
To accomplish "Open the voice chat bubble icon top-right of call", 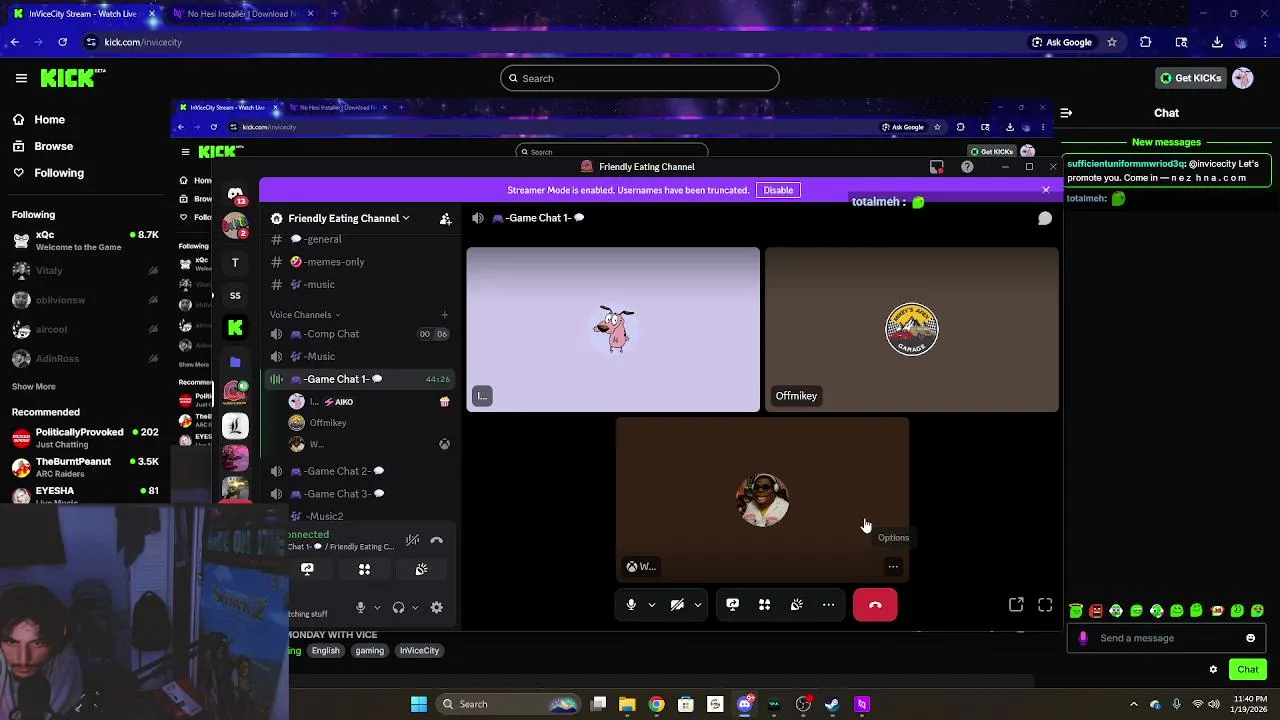I will [x=1045, y=218].
